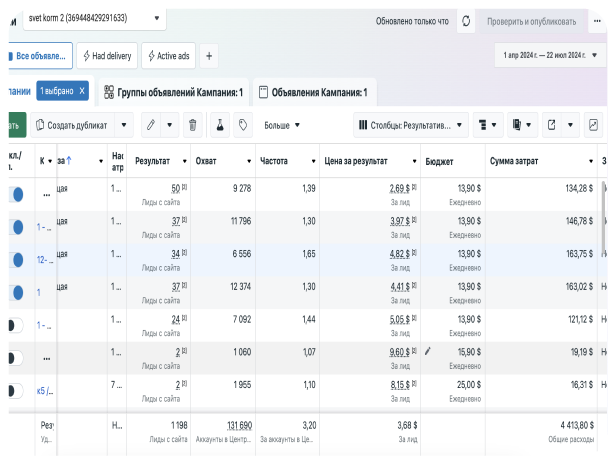The height and width of the screenshot is (464, 616).
Task: Click the pencil edit icon
Action: click(151, 125)
